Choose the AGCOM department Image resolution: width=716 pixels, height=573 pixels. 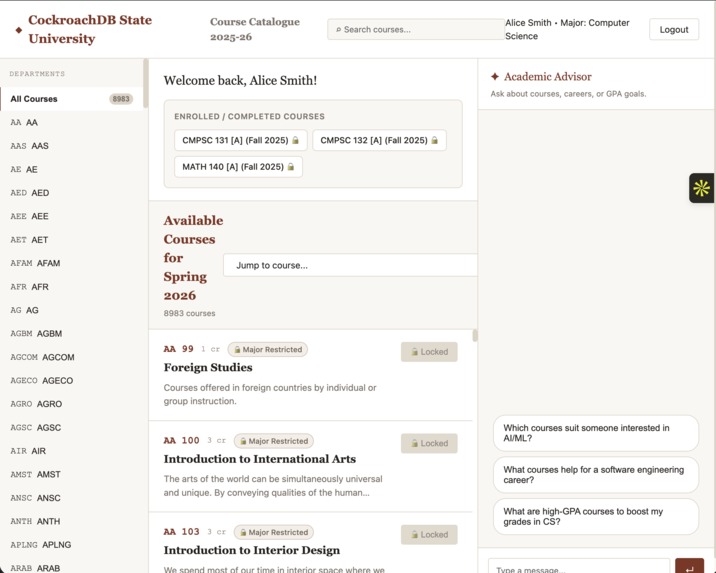72,357
